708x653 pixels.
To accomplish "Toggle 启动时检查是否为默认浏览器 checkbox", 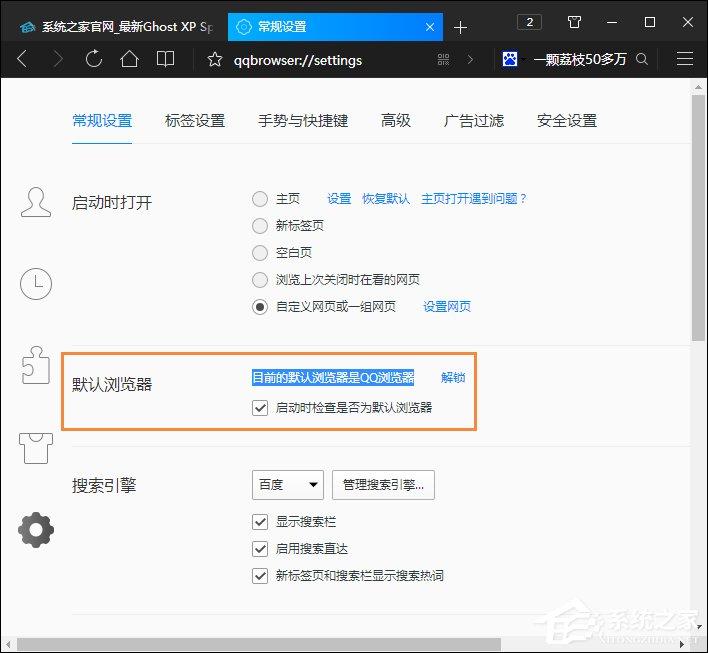I will coord(260,408).
